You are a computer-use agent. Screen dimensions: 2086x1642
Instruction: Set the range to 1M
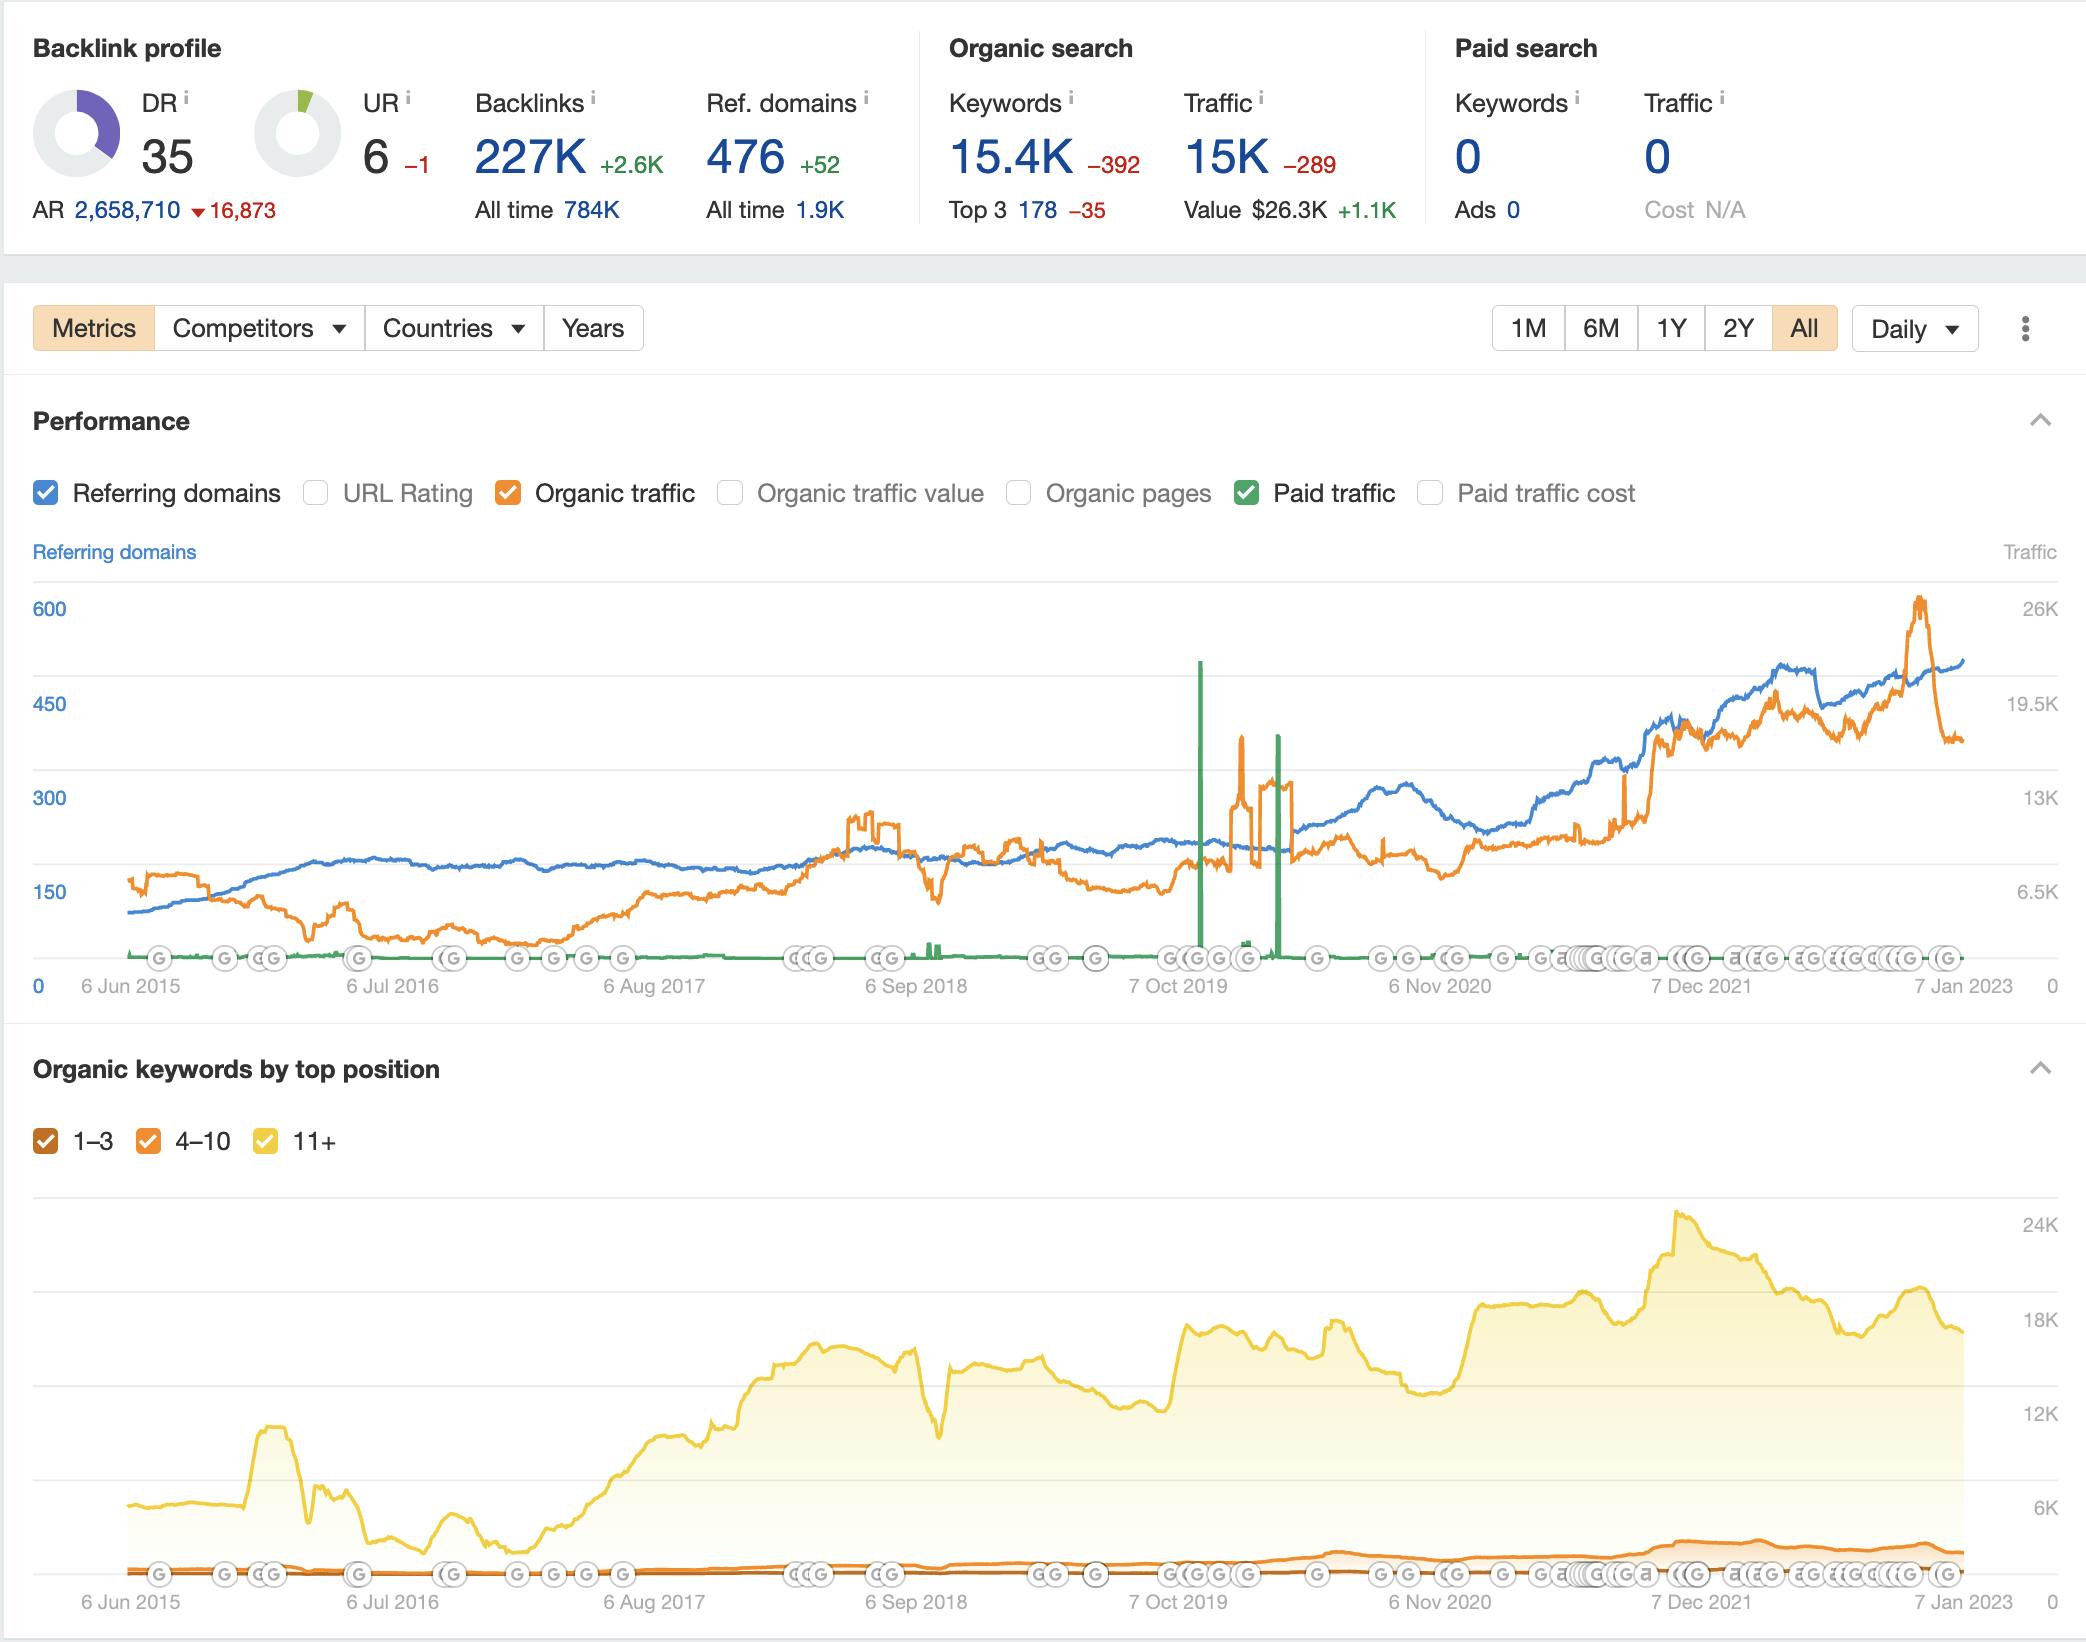tap(1528, 328)
